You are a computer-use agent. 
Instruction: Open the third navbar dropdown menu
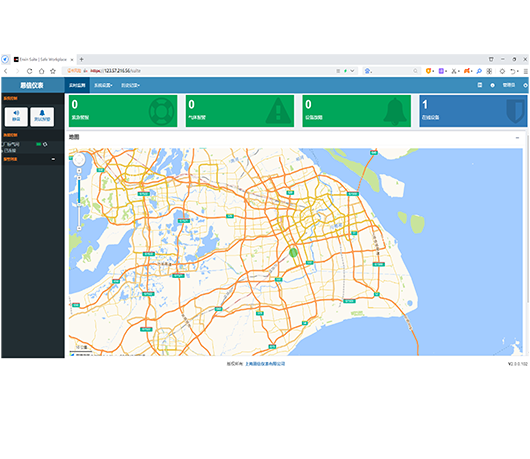click(130, 86)
